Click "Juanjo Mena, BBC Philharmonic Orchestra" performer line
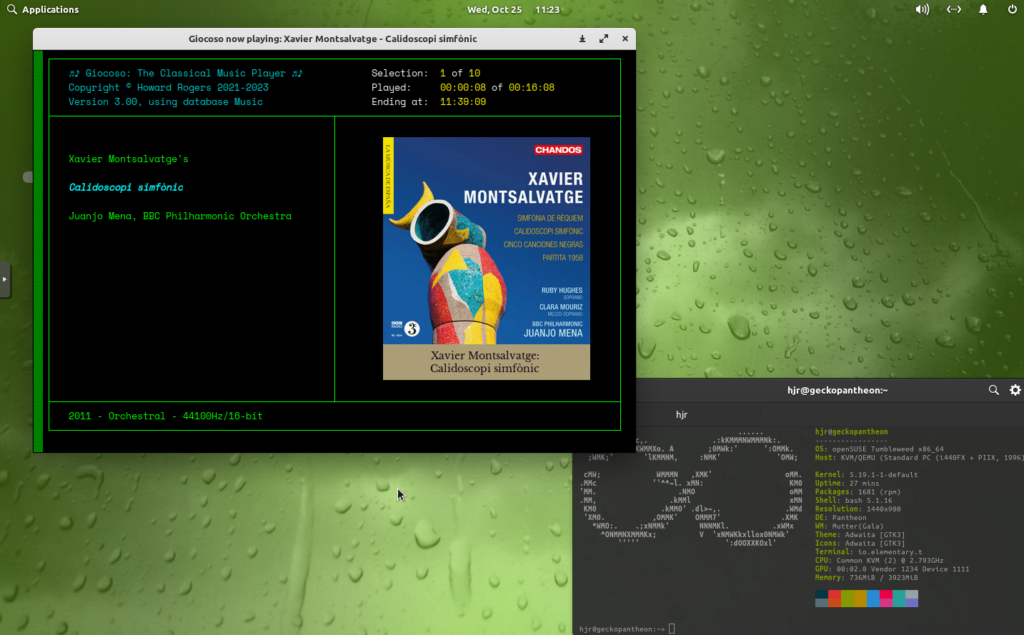This screenshot has width=1024, height=635. click(180, 216)
